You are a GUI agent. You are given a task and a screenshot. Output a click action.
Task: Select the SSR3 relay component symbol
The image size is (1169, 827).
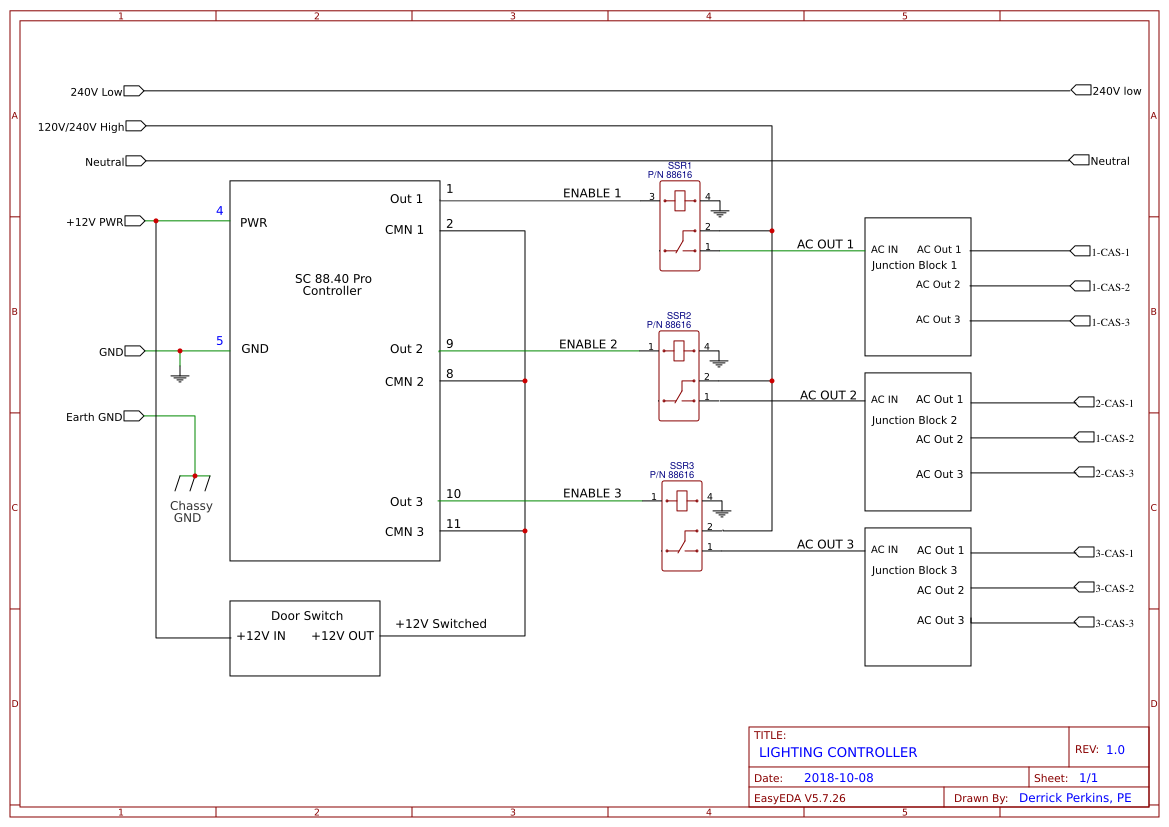(x=682, y=525)
